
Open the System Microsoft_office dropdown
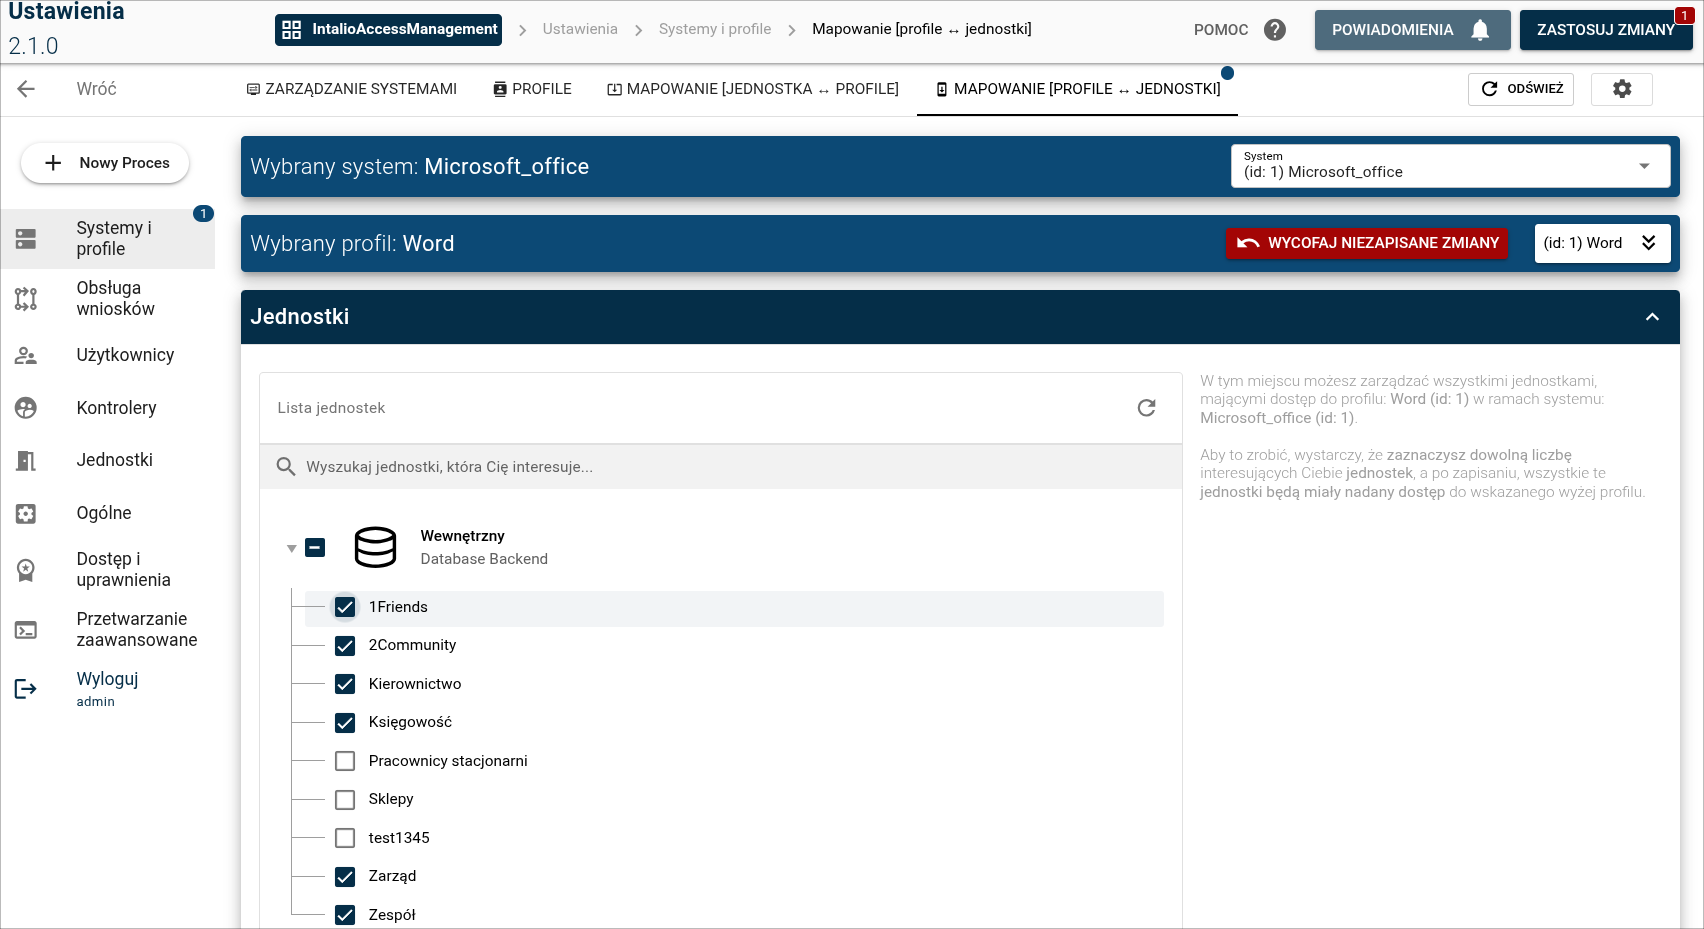click(x=1450, y=166)
